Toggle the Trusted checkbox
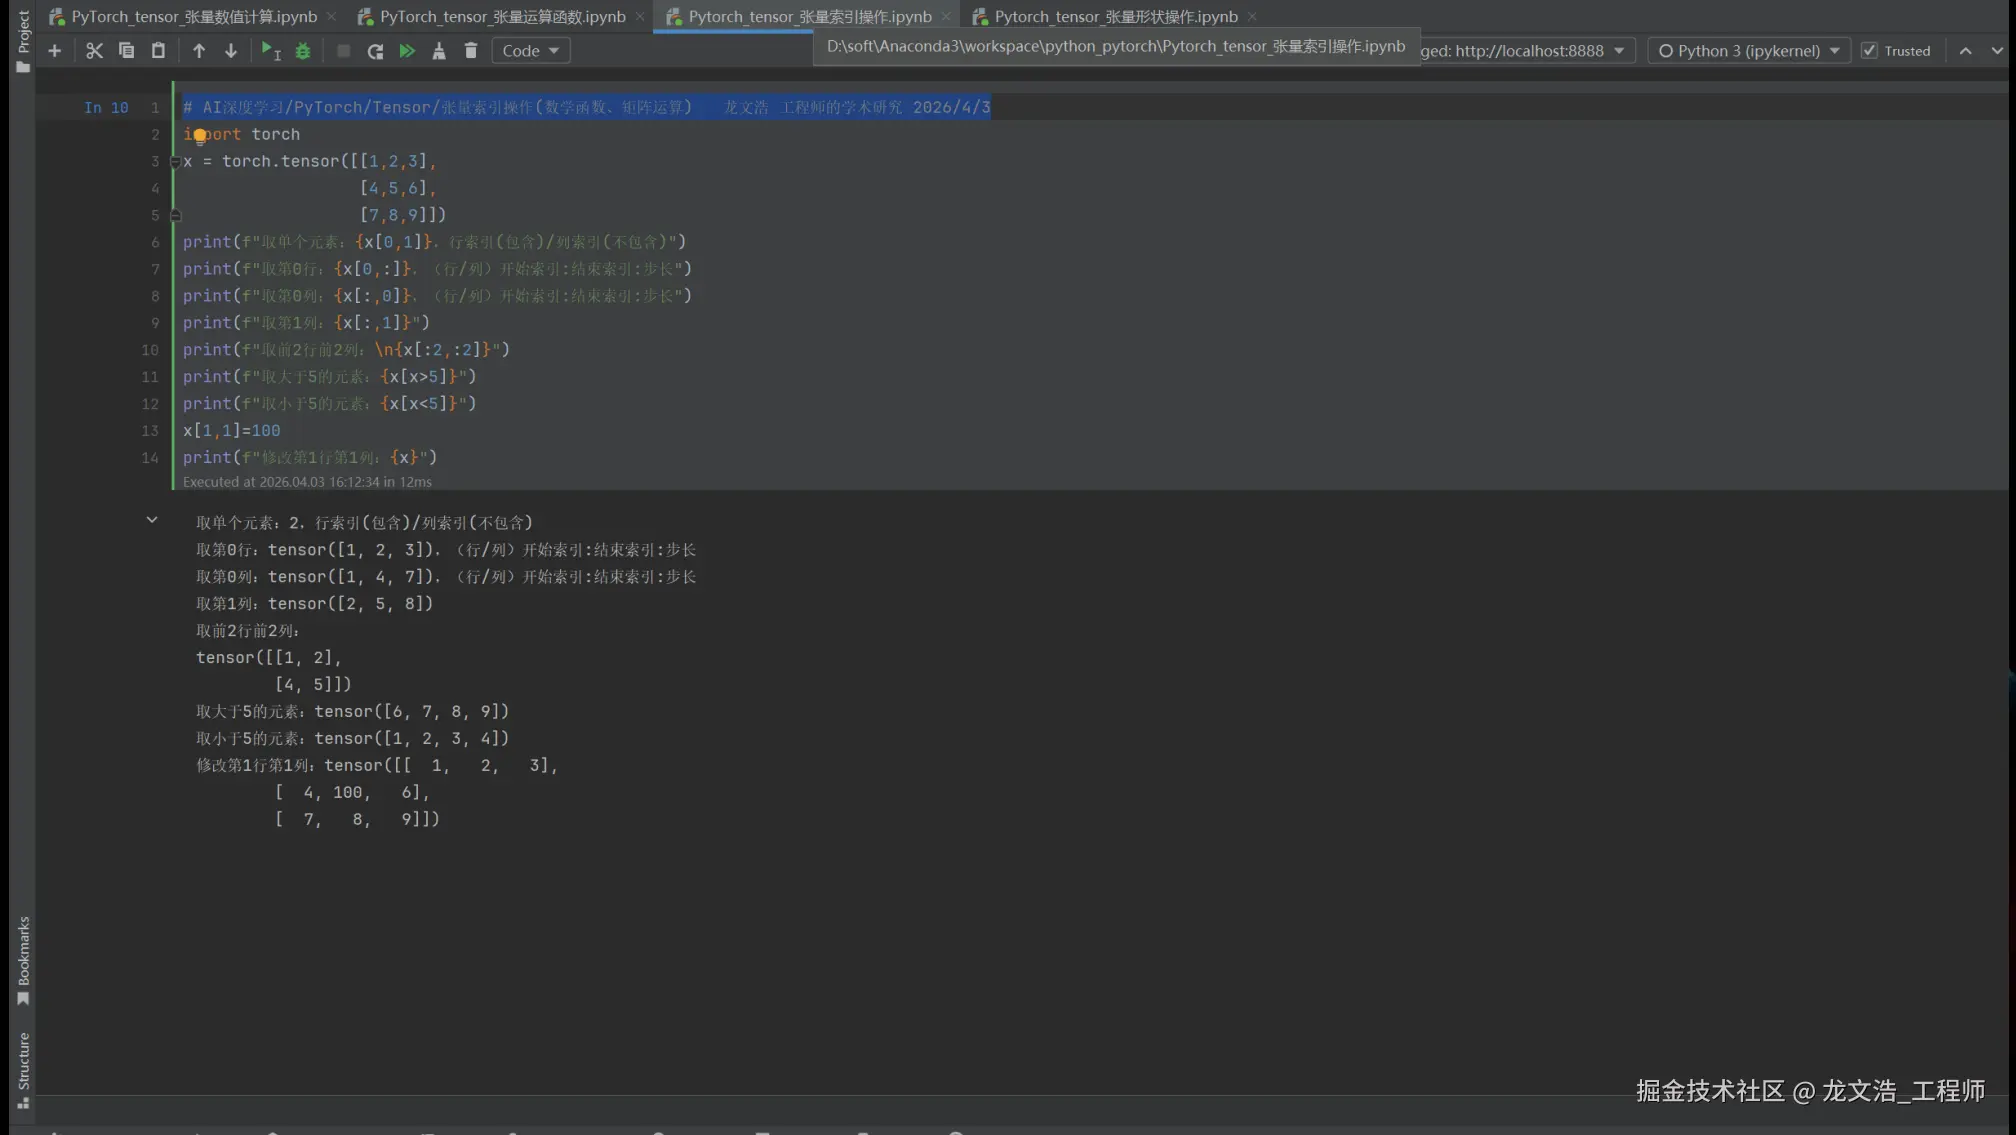The image size is (2016, 1135). tap(1869, 51)
